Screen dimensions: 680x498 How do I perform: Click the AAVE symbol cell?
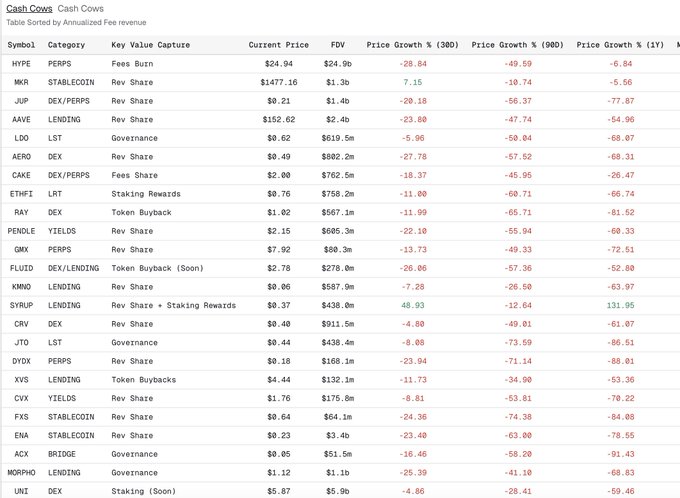coord(21,119)
